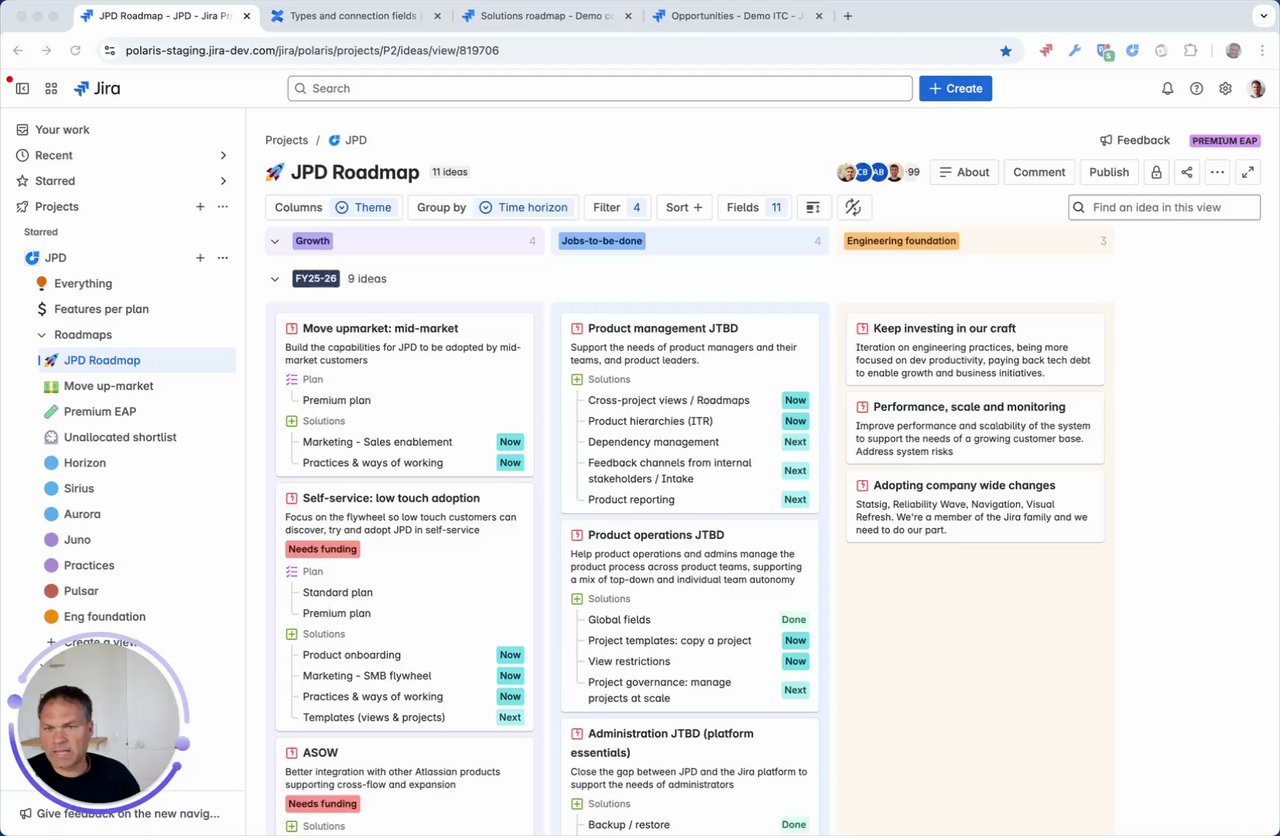Open notifications bell
1280x836 pixels.
[x=1167, y=88]
